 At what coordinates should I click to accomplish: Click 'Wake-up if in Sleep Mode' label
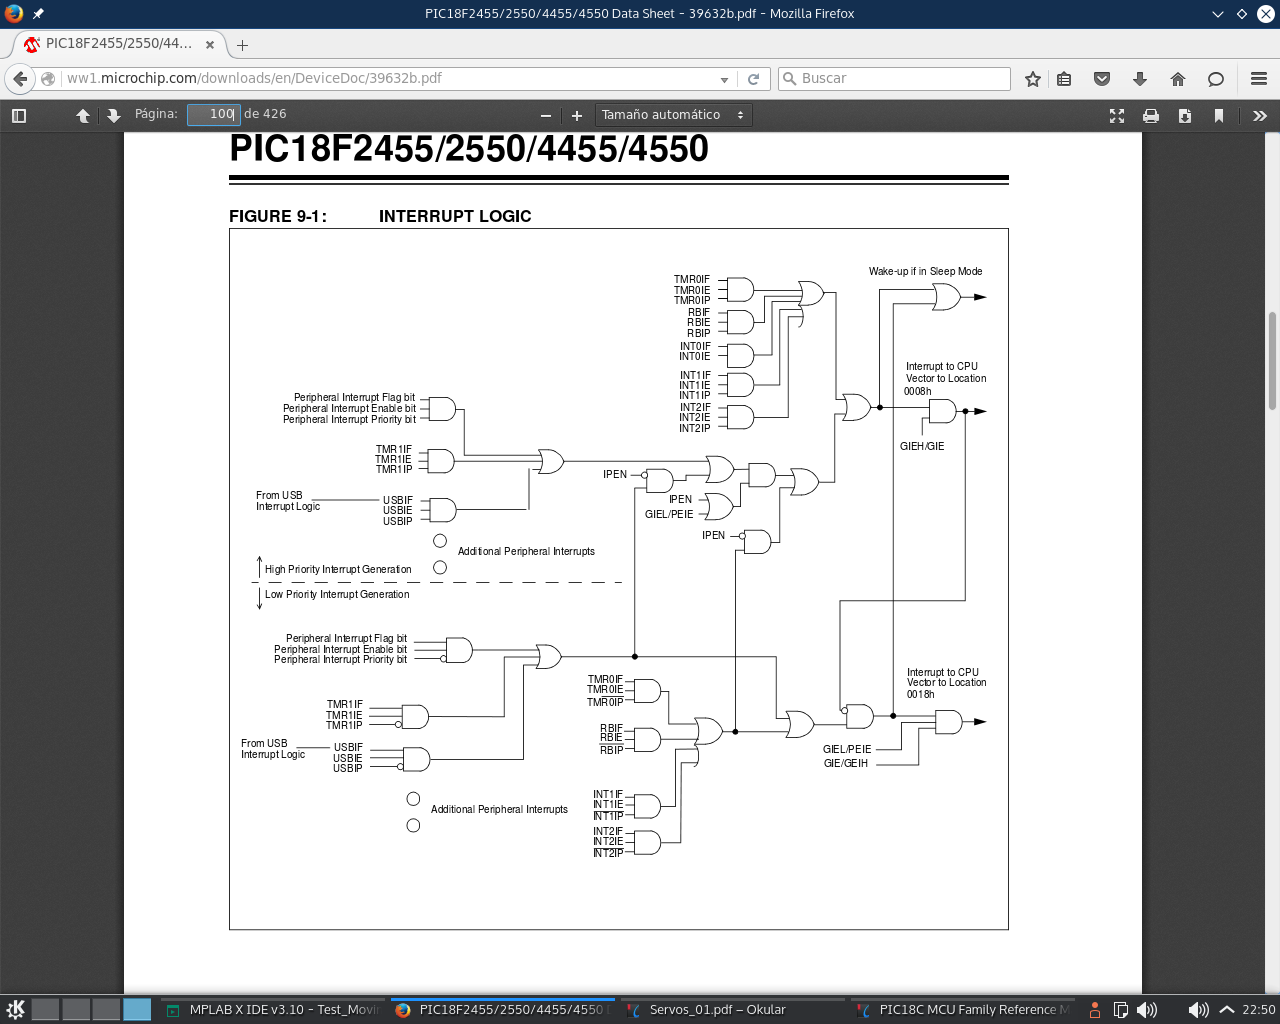tap(925, 271)
